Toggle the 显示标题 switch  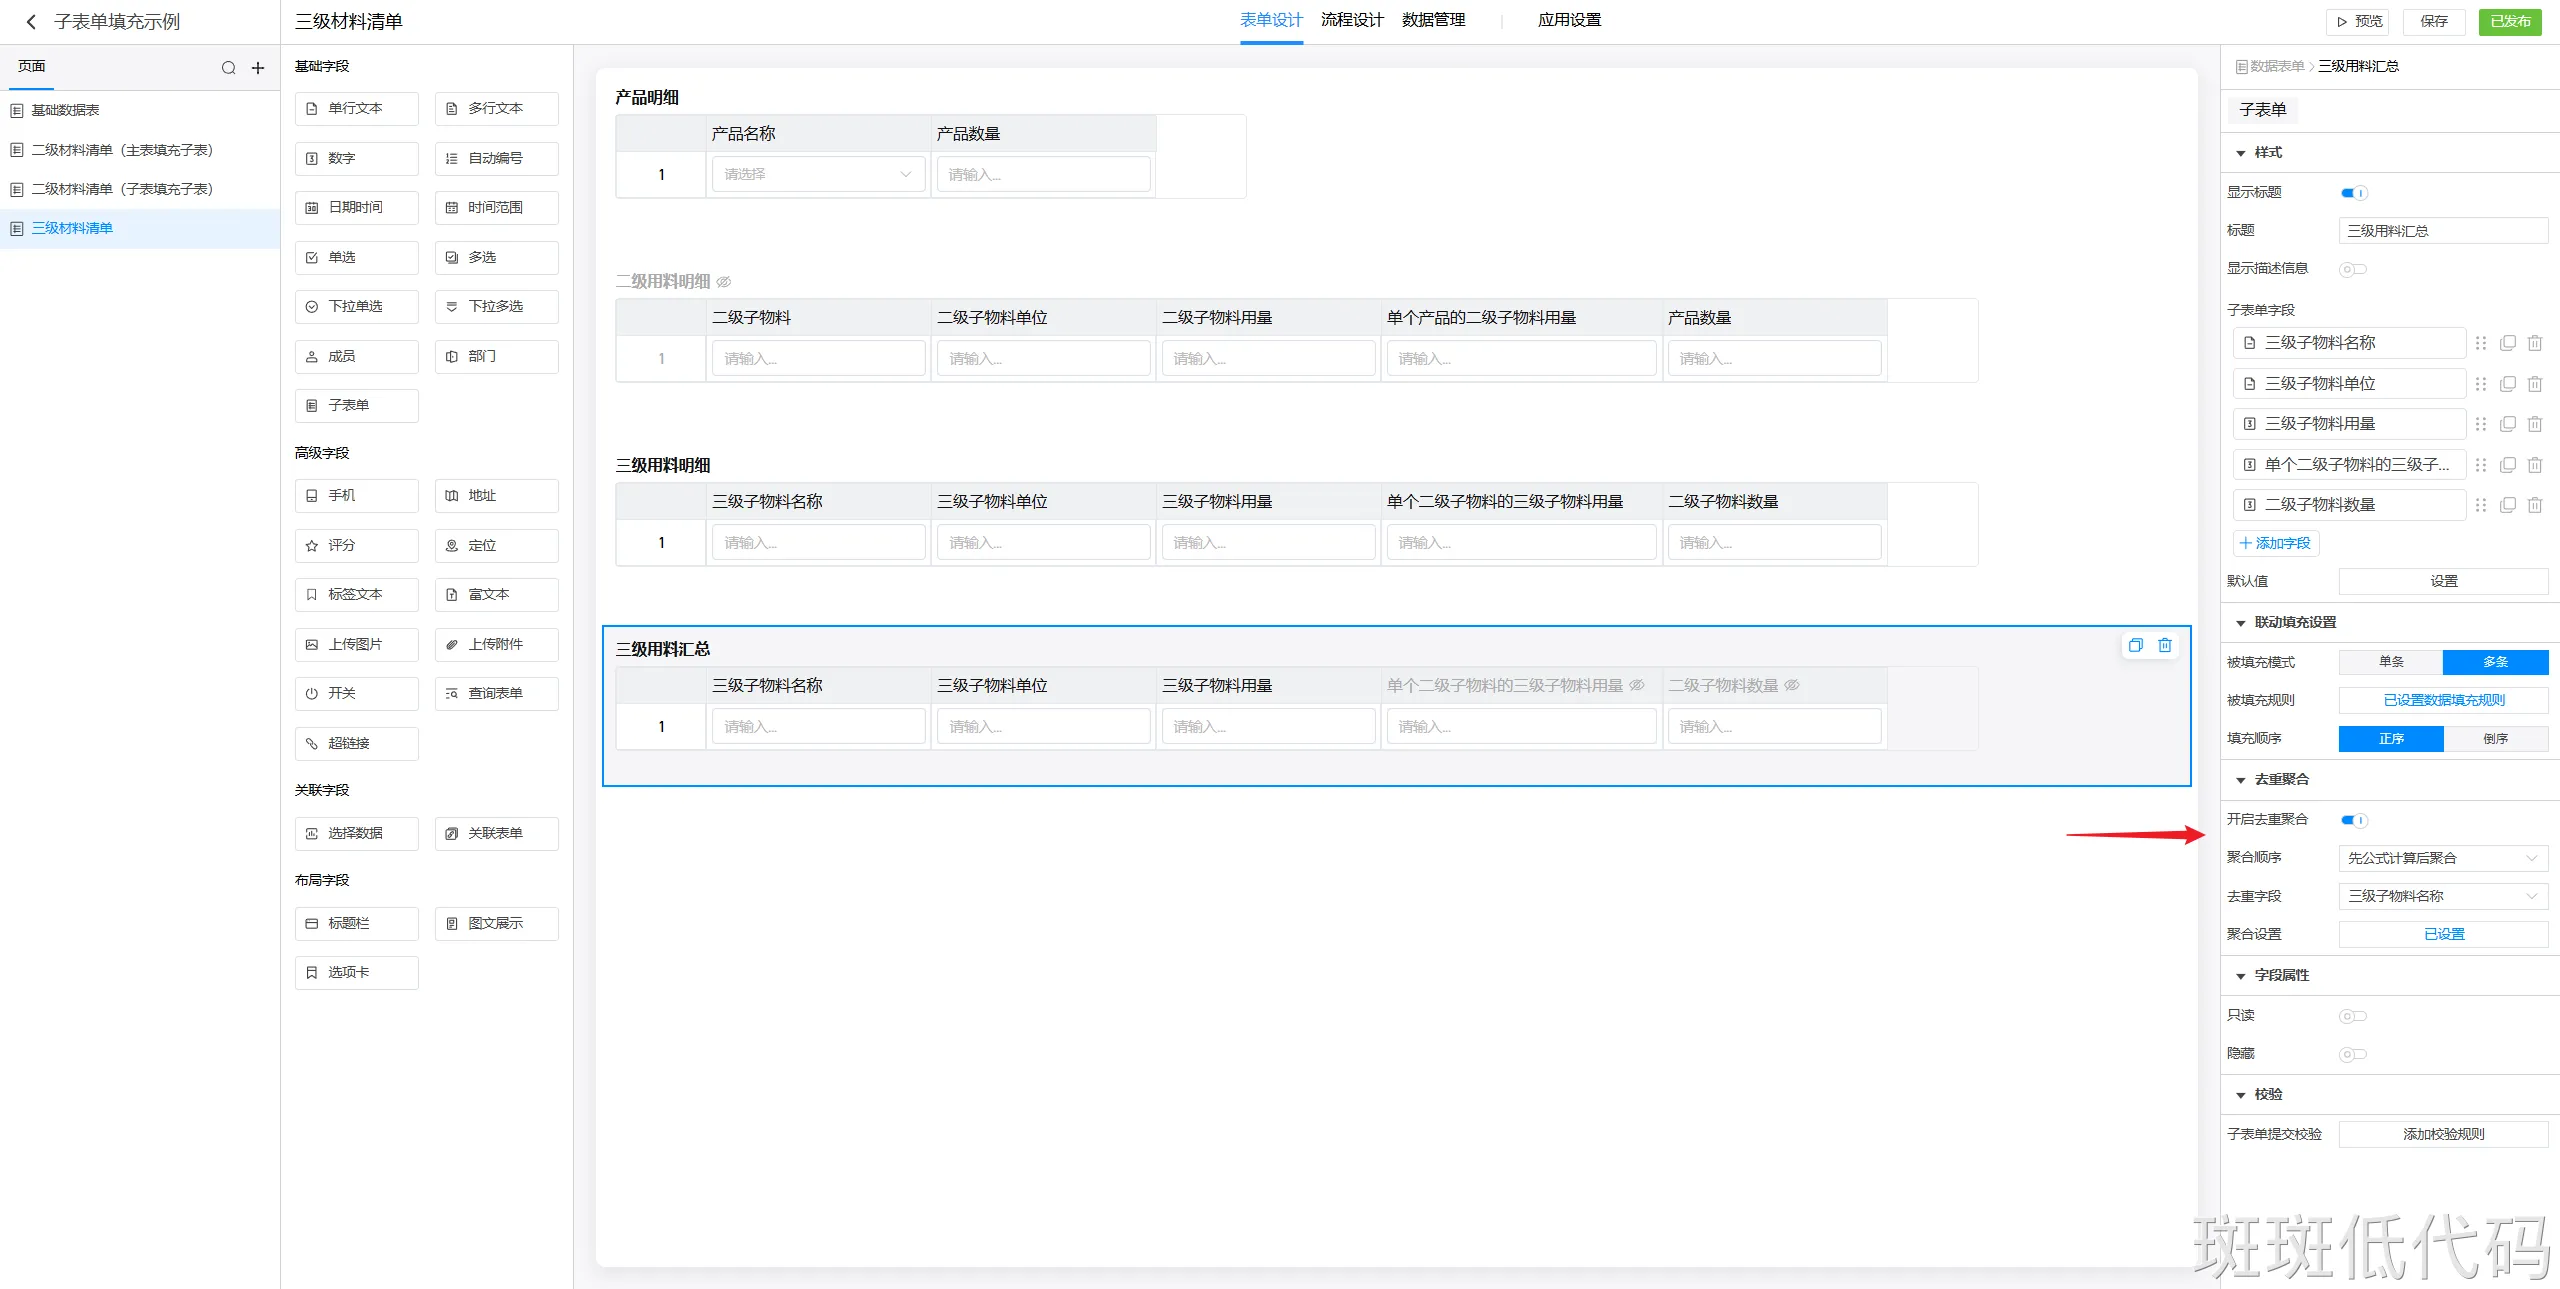tap(2353, 193)
